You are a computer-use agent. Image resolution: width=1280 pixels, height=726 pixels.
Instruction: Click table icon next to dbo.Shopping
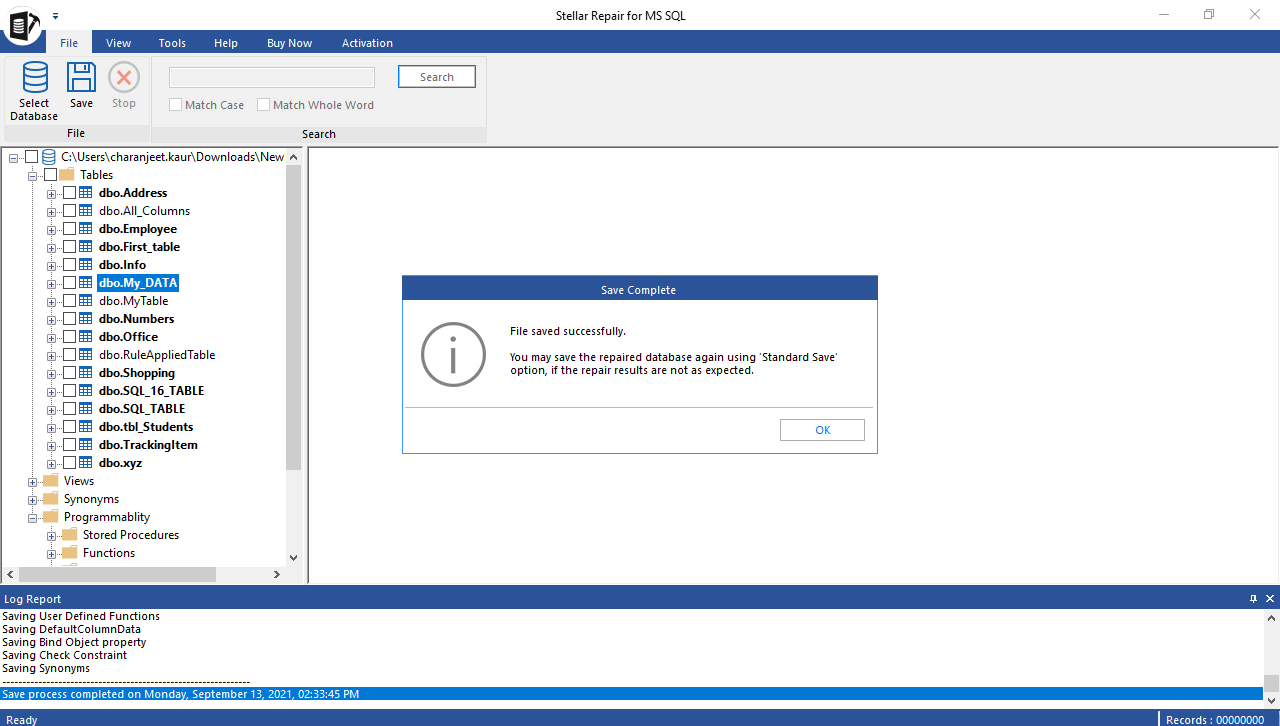click(86, 373)
